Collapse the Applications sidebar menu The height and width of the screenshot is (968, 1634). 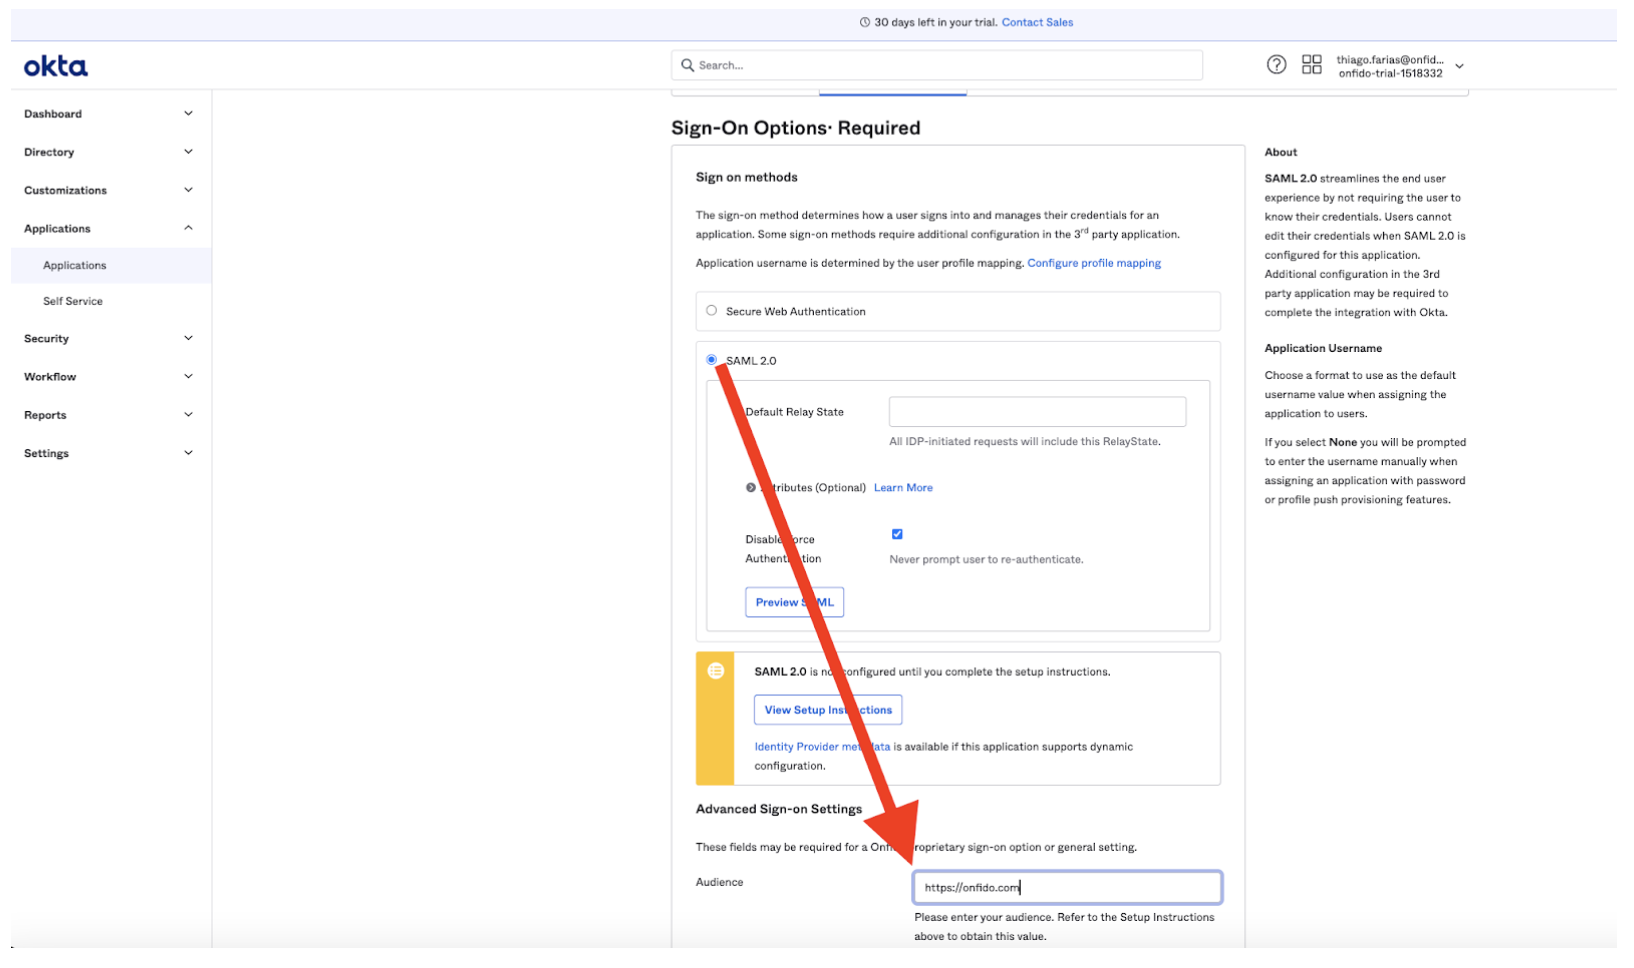tap(188, 228)
